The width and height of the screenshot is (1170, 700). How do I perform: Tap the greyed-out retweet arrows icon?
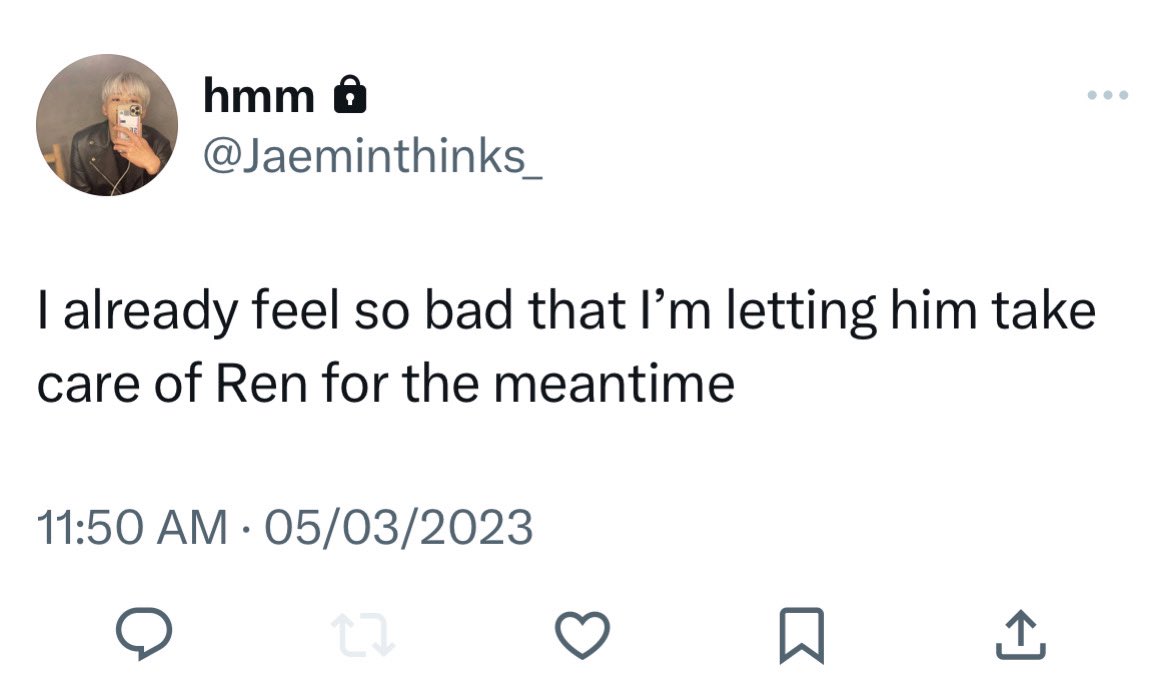click(362, 635)
